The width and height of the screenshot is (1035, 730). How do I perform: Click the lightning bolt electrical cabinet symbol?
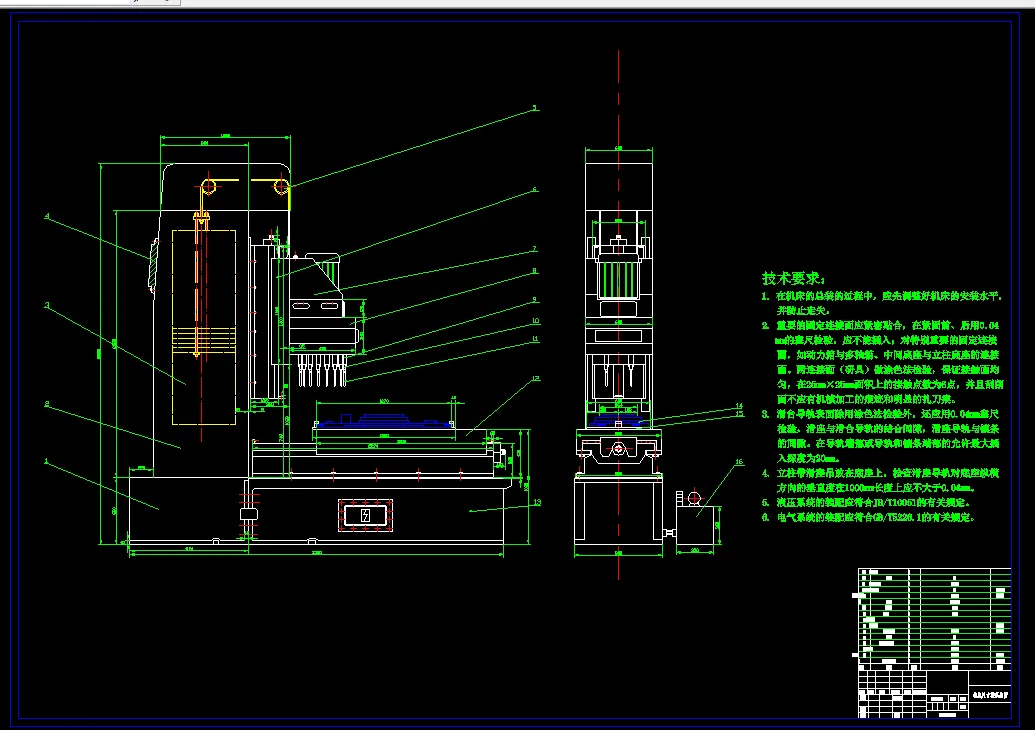pos(366,515)
